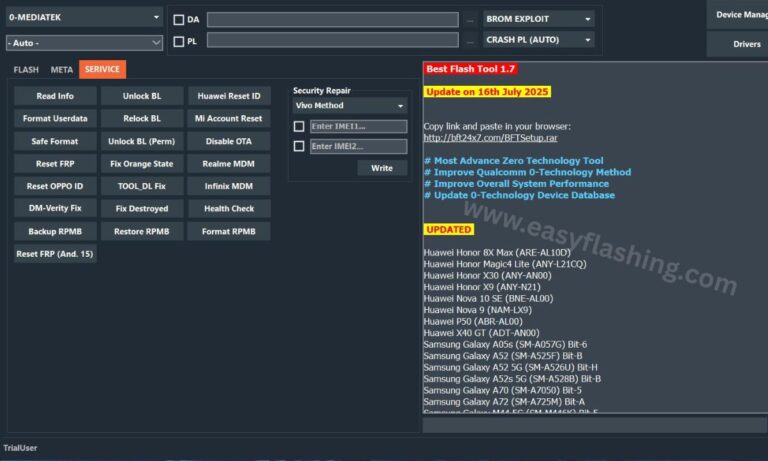Click the Unlock BL button

[x=142, y=96]
